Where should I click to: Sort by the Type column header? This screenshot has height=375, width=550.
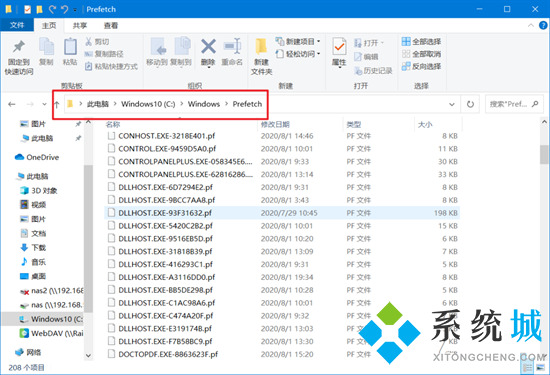[x=354, y=124]
